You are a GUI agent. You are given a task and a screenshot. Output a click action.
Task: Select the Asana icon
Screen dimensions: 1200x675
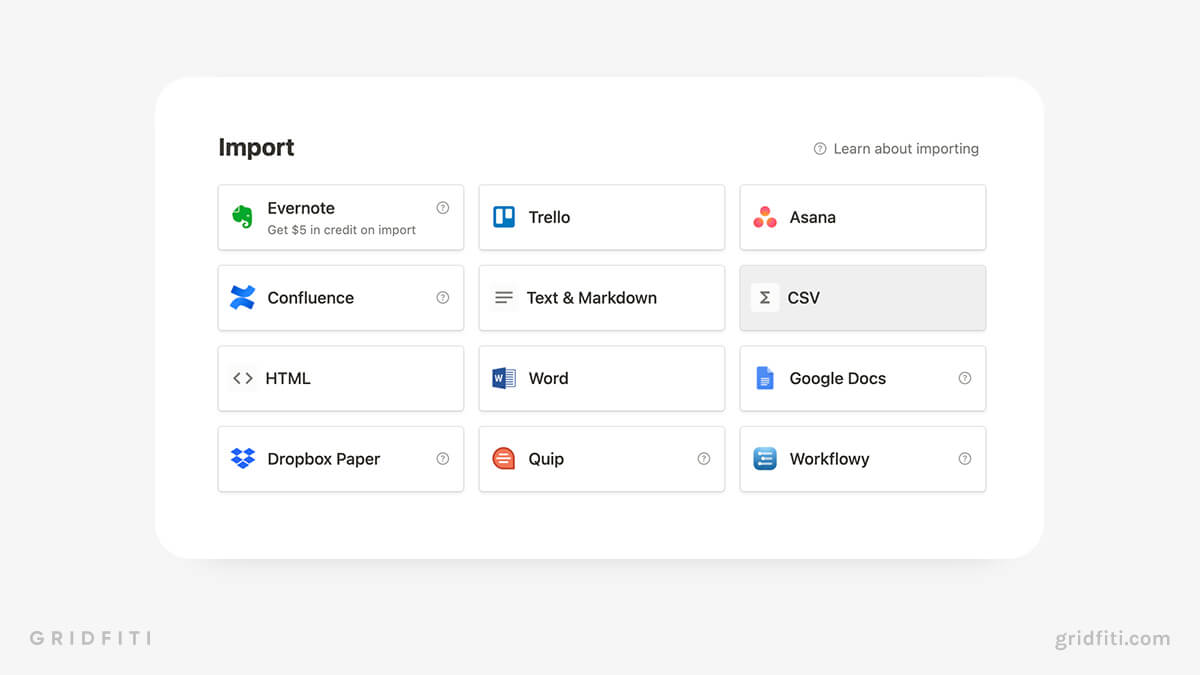point(764,217)
